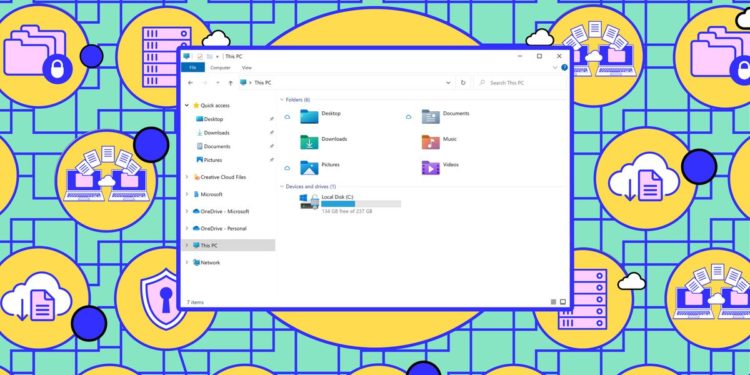The width and height of the screenshot is (750, 375).
Task: Open the Customize Quick Access Toolbar dropdown
Action: pyautogui.click(x=218, y=57)
